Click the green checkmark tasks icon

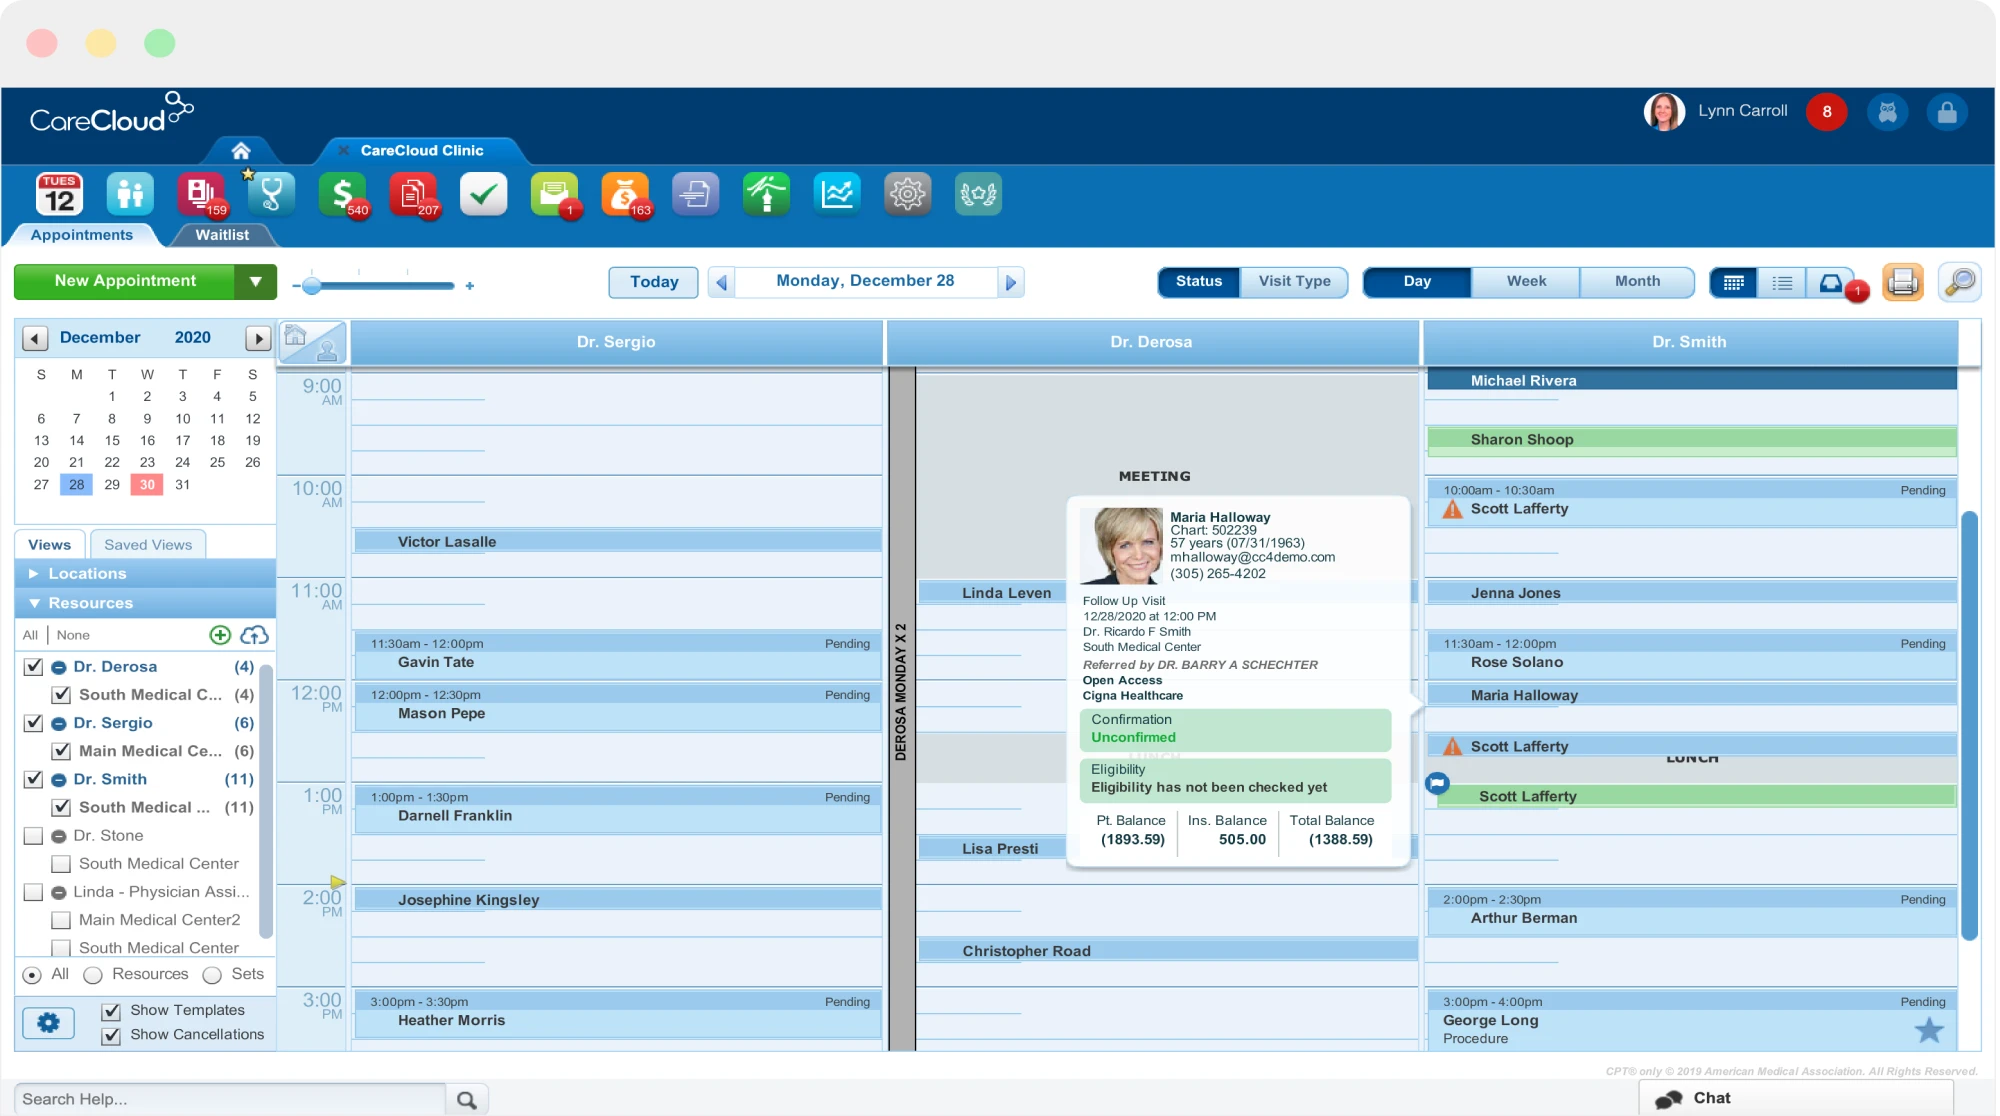(483, 194)
